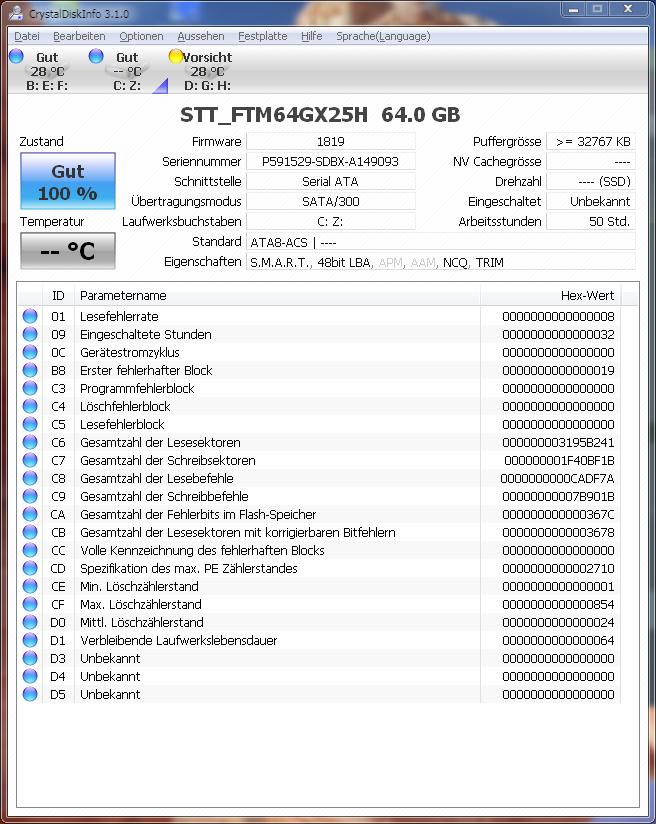Click status icon of Gesamtzahl der Lesebefehle
Screen dimensions: 656x824
[x=30, y=478]
